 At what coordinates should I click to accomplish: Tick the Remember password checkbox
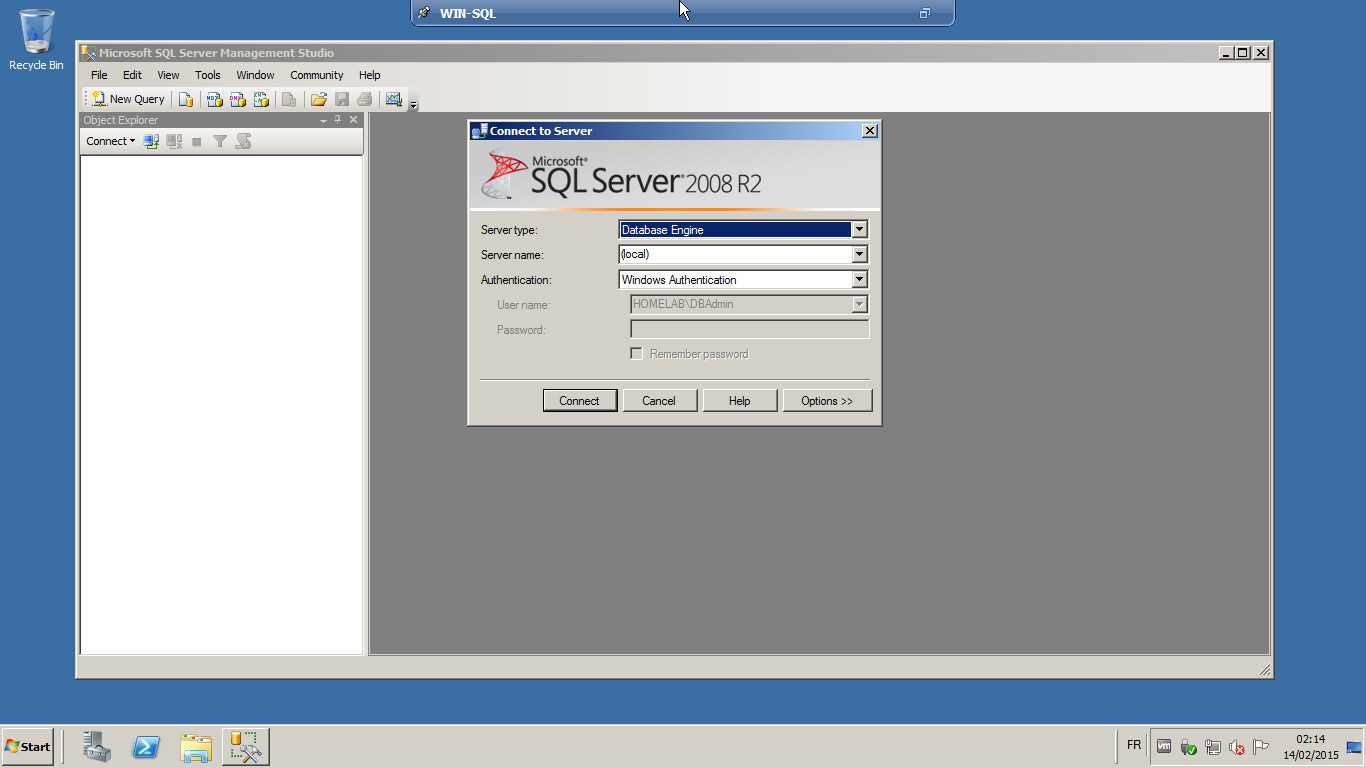636,354
